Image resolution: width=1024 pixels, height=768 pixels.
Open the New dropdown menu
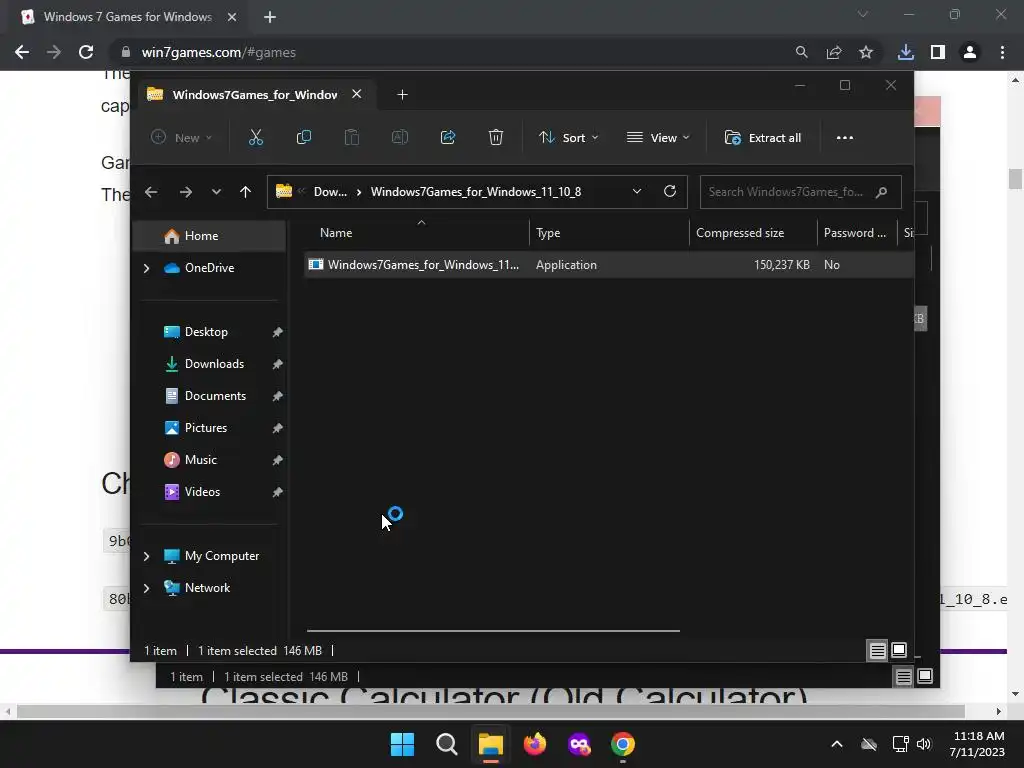click(x=182, y=138)
